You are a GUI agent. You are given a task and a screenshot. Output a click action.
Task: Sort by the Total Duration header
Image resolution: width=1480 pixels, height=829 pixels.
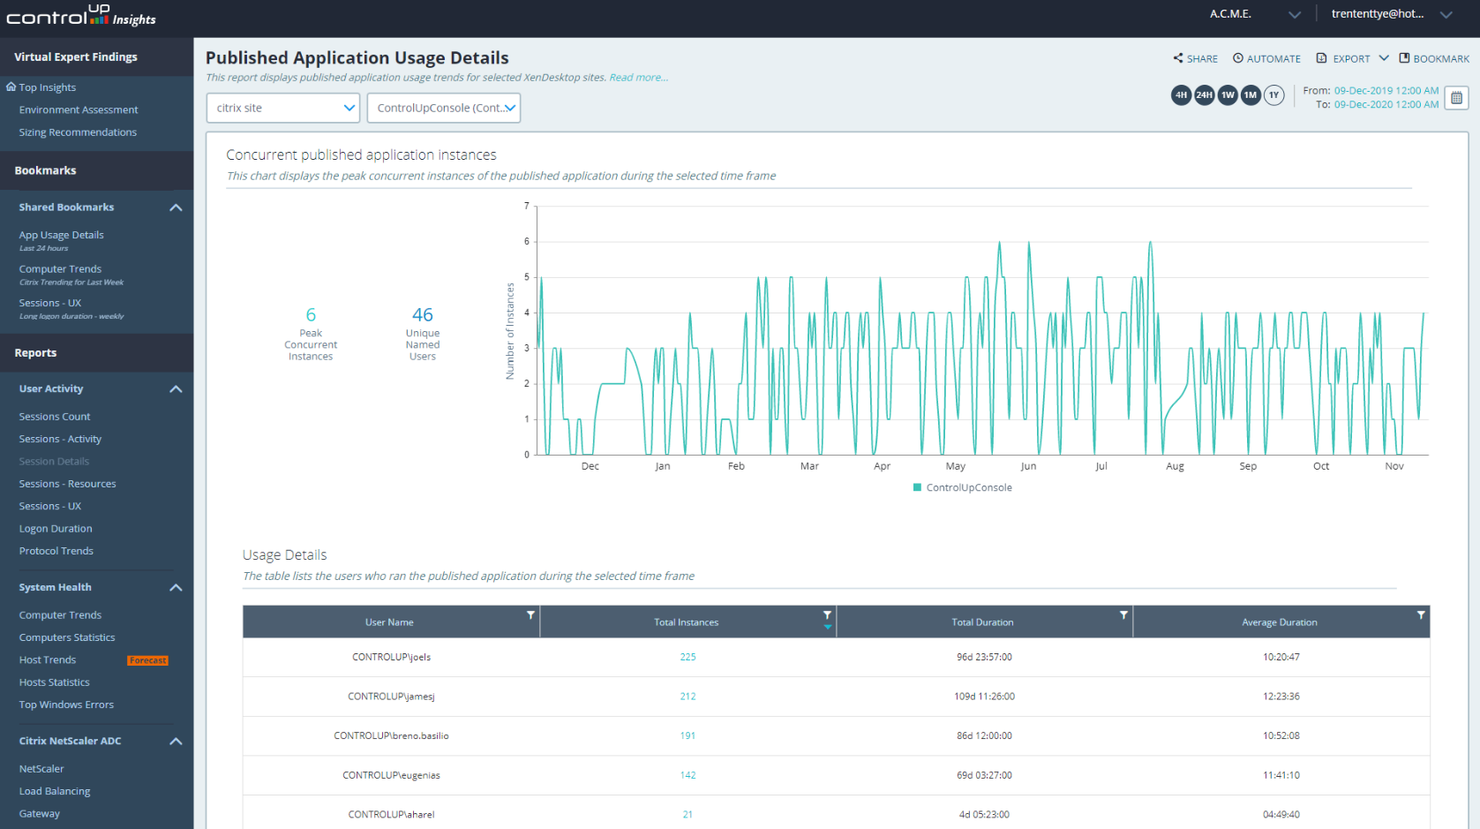point(982,622)
